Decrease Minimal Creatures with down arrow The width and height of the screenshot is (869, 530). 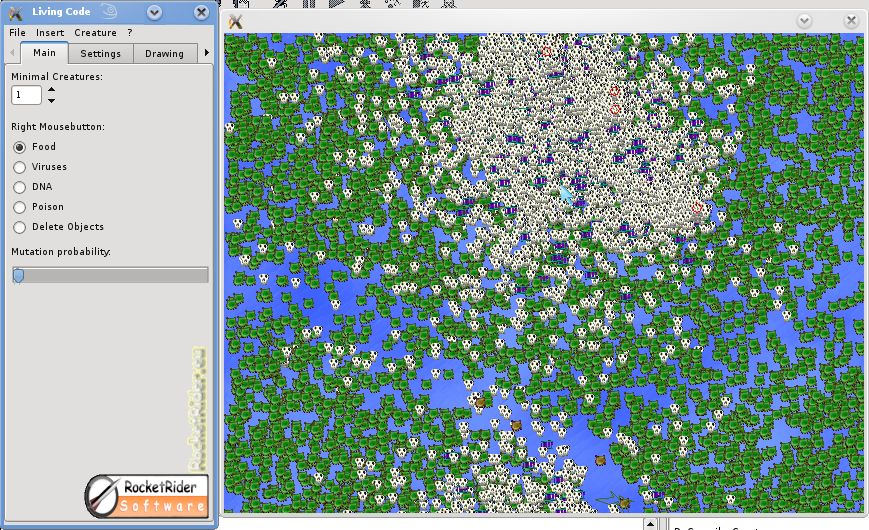click(x=51, y=100)
